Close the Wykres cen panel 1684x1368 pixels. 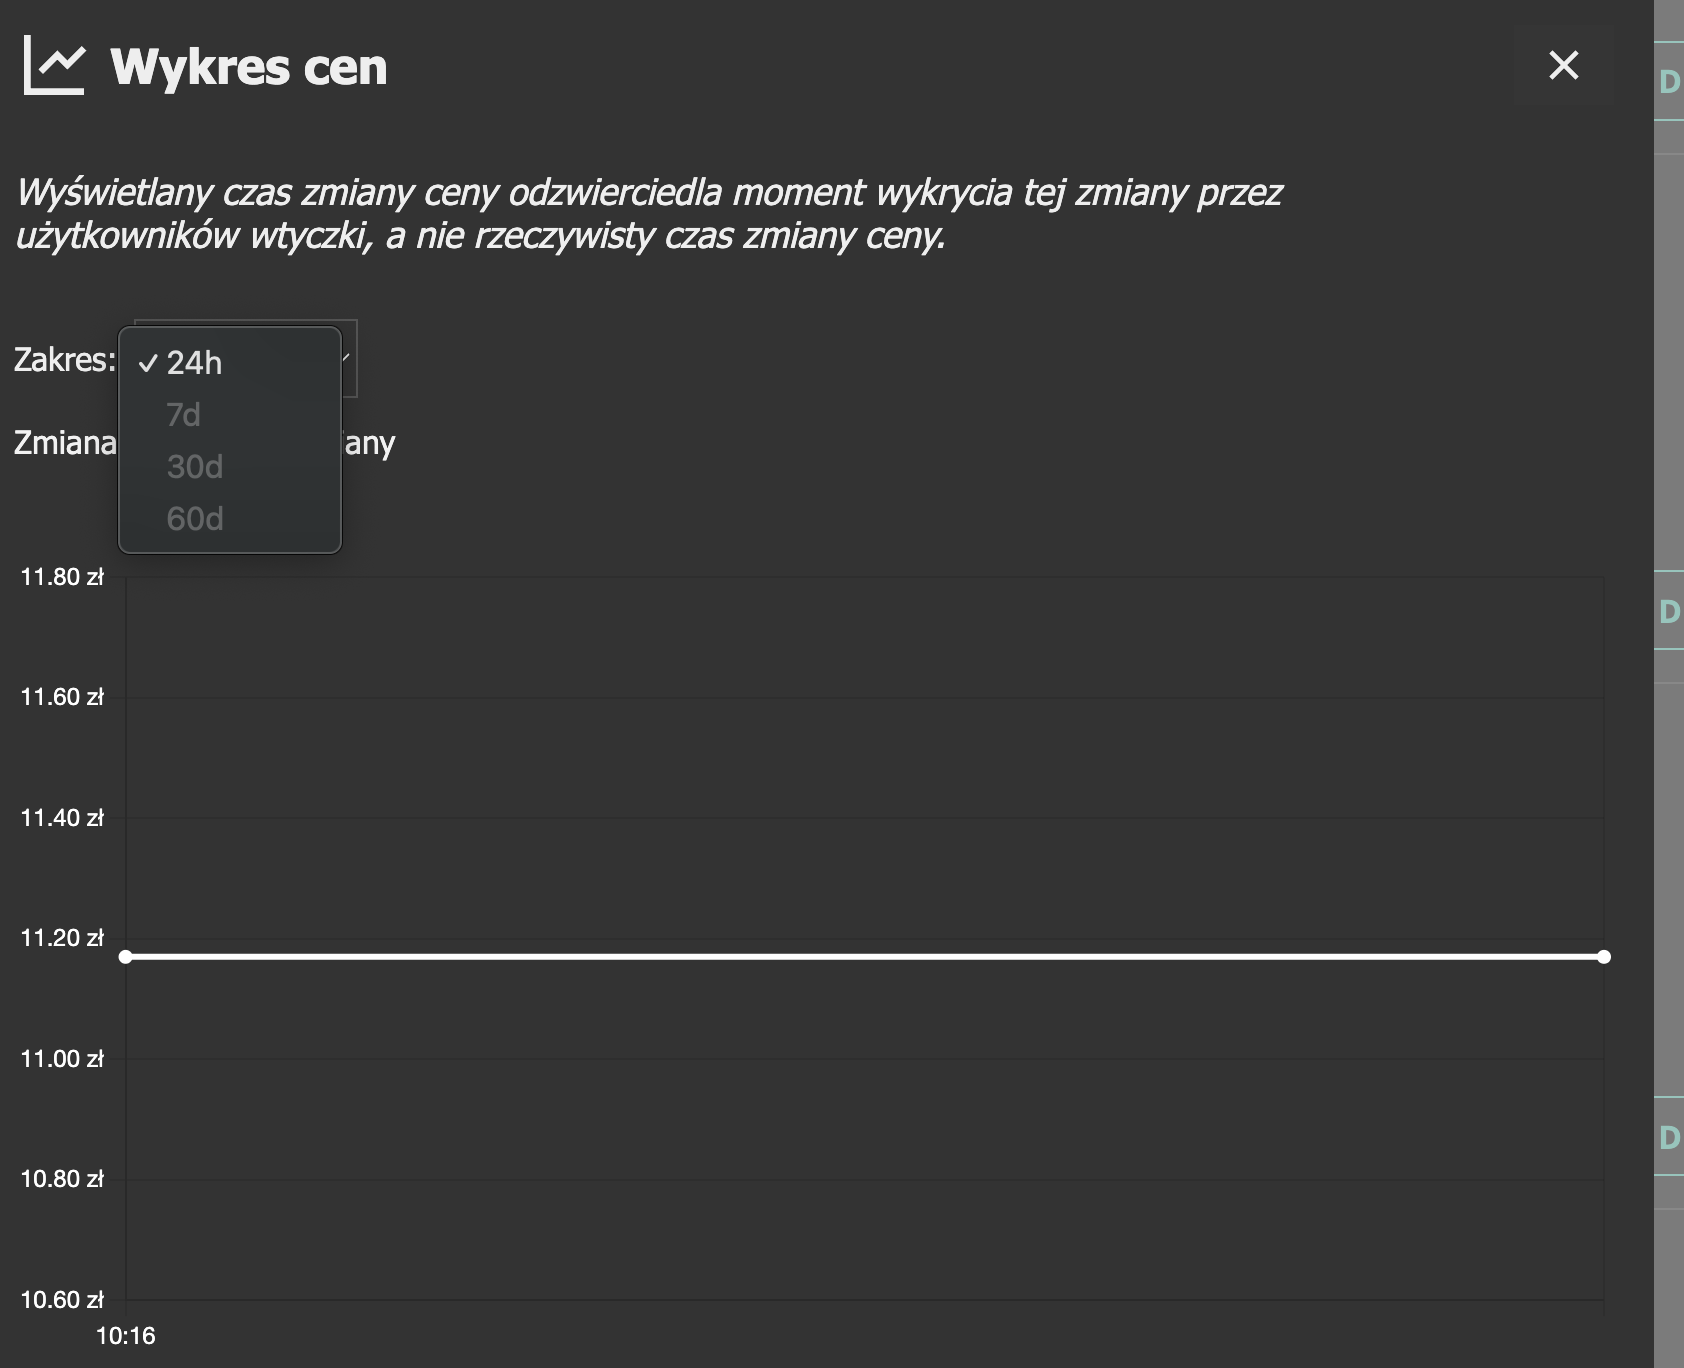pos(1563,66)
